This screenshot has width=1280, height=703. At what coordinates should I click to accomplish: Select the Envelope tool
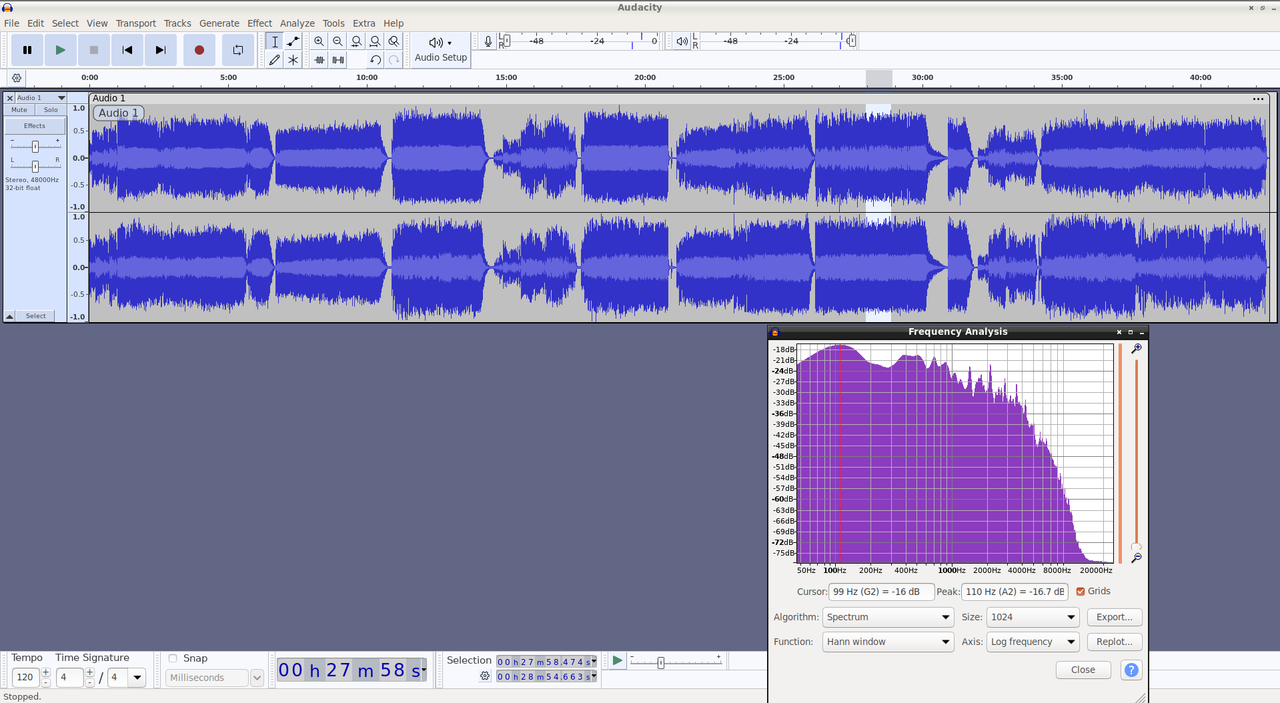click(x=293, y=41)
